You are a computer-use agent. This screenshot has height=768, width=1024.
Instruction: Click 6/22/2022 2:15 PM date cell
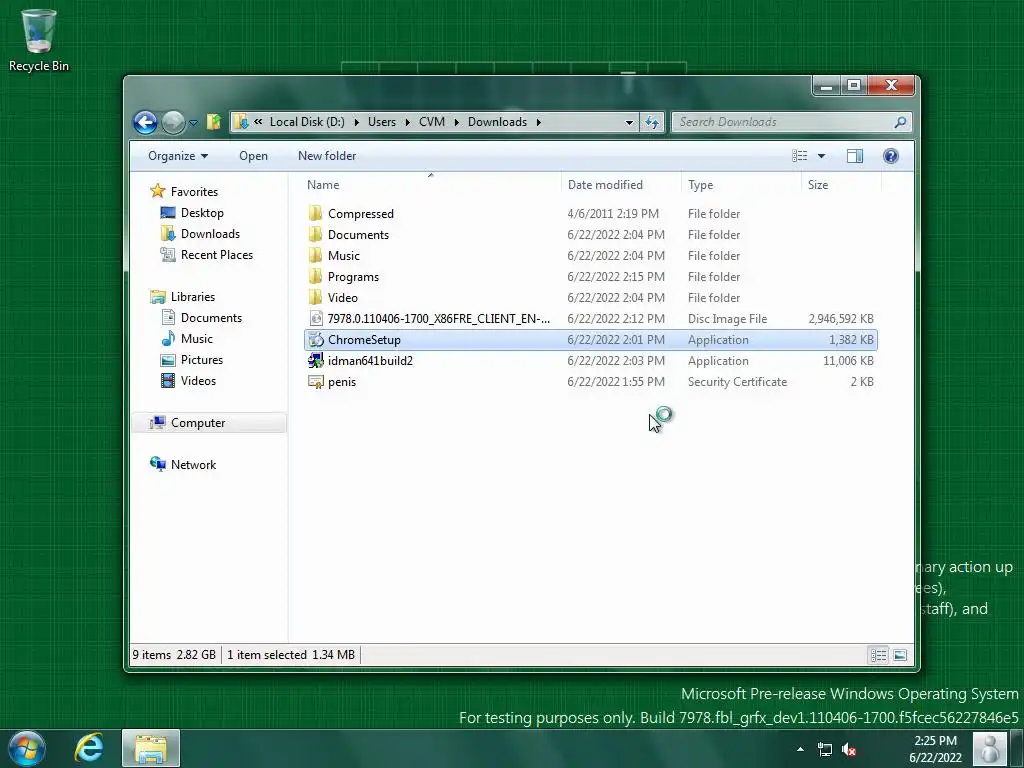(616, 277)
